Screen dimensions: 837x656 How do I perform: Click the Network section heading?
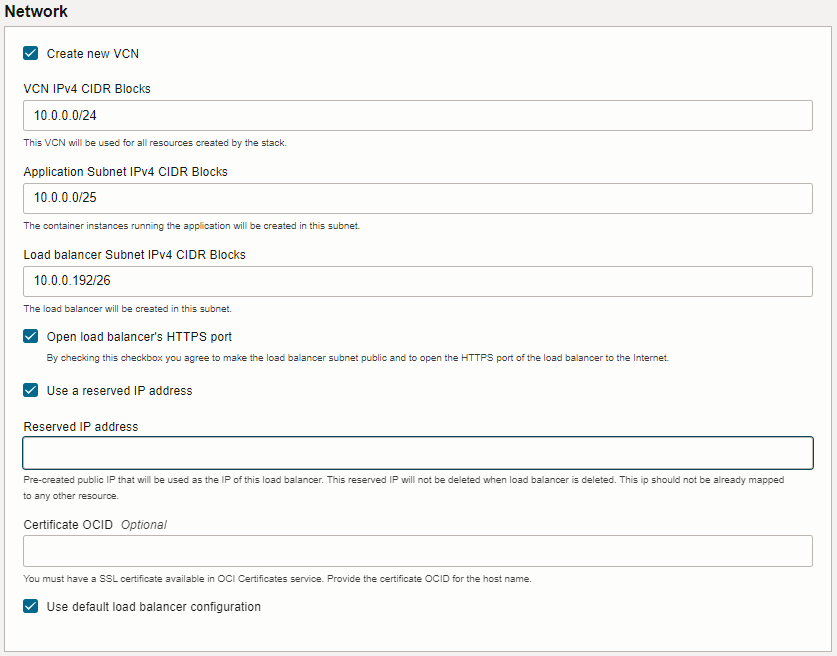36,11
